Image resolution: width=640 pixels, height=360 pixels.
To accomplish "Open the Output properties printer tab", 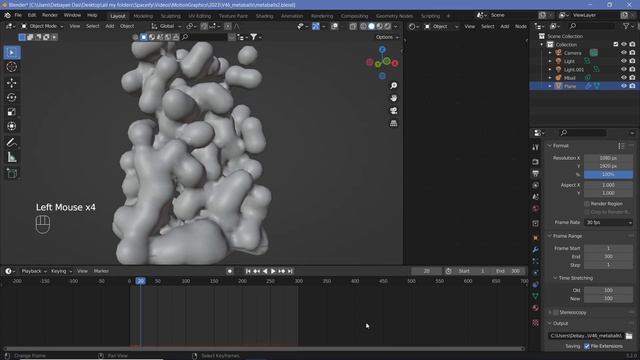I will (536, 173).
